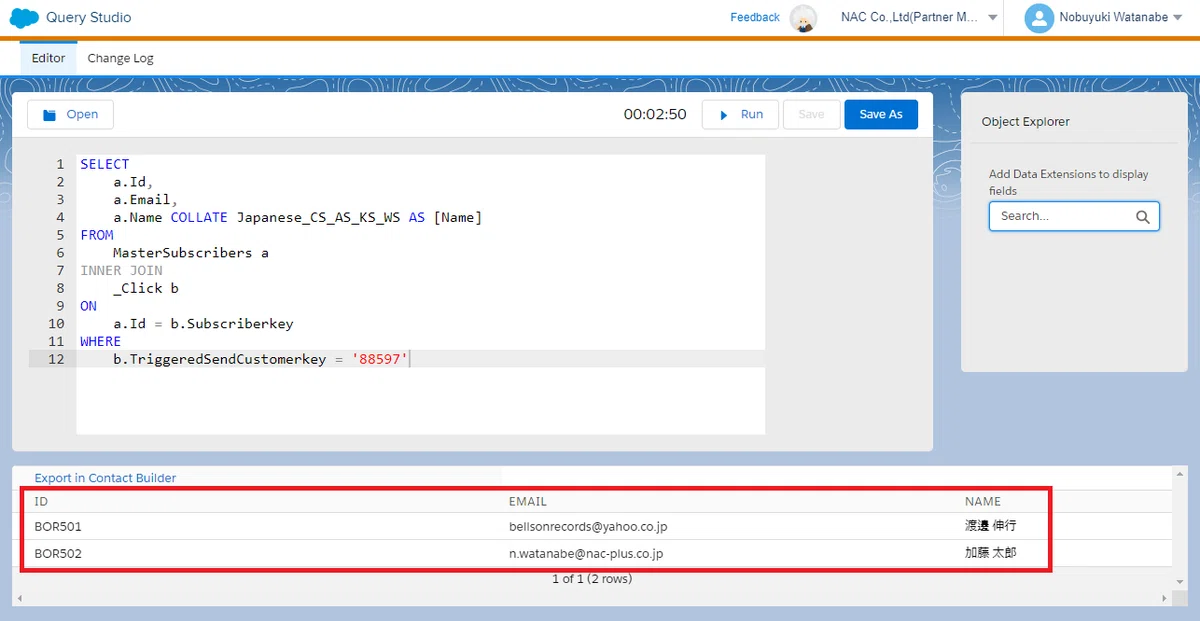Expand the NAC Co.,Ltd business unit dropdown
Viewport: 1200px width, 621px height.
tap(993, 18)
